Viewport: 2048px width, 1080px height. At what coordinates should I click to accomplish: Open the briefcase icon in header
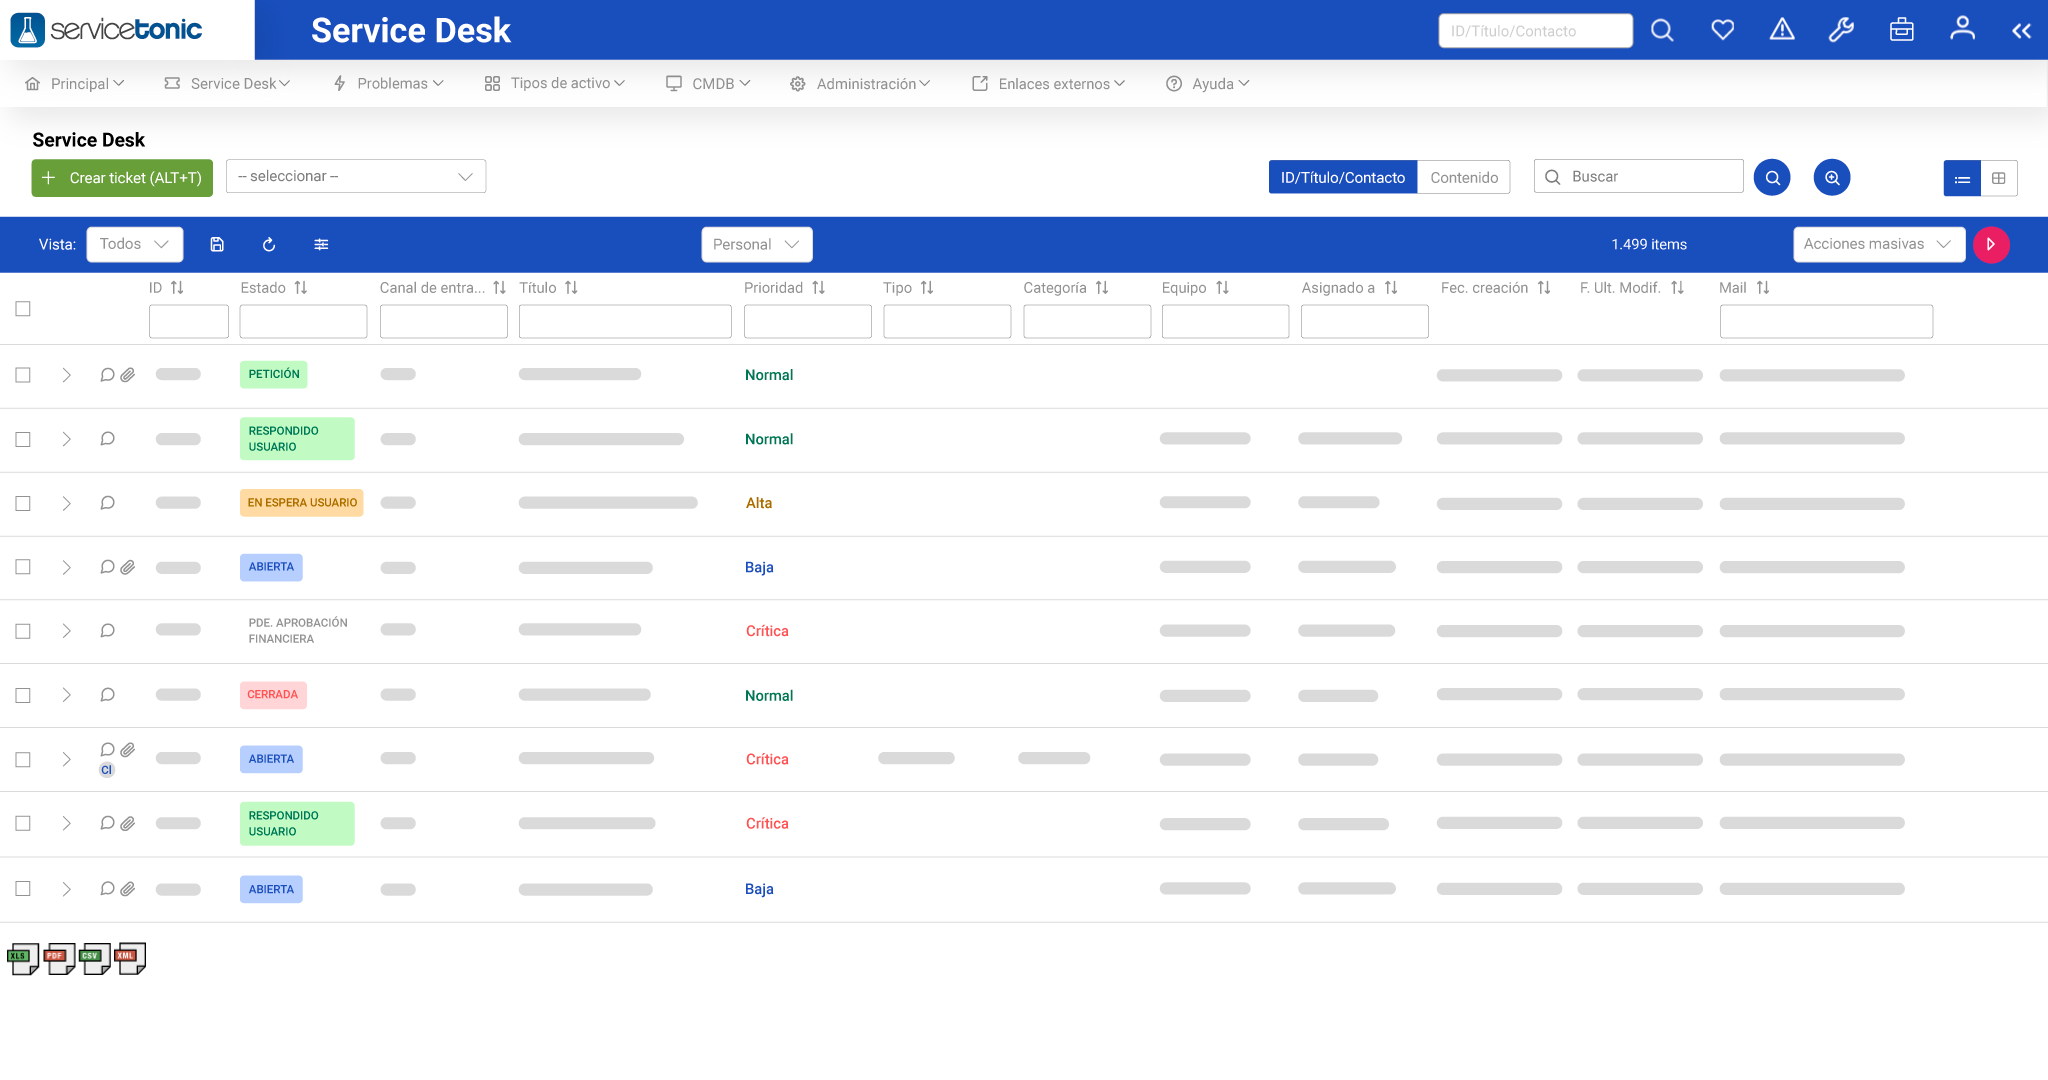tap(1902, 30)
